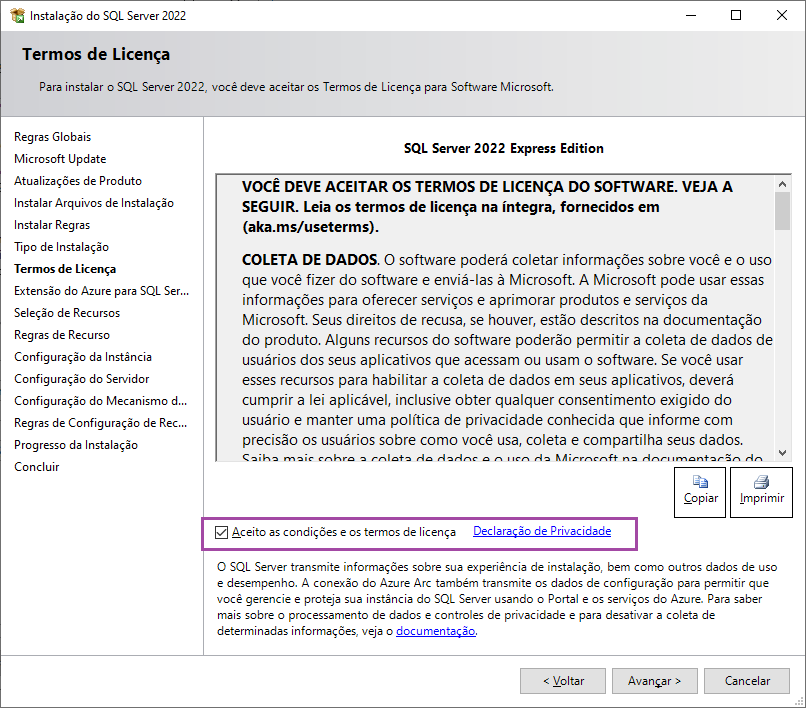The width and height of the screenshot is (809, 710).
Task: Select the Seleção de Recursos step
Action: click(67, 314)
